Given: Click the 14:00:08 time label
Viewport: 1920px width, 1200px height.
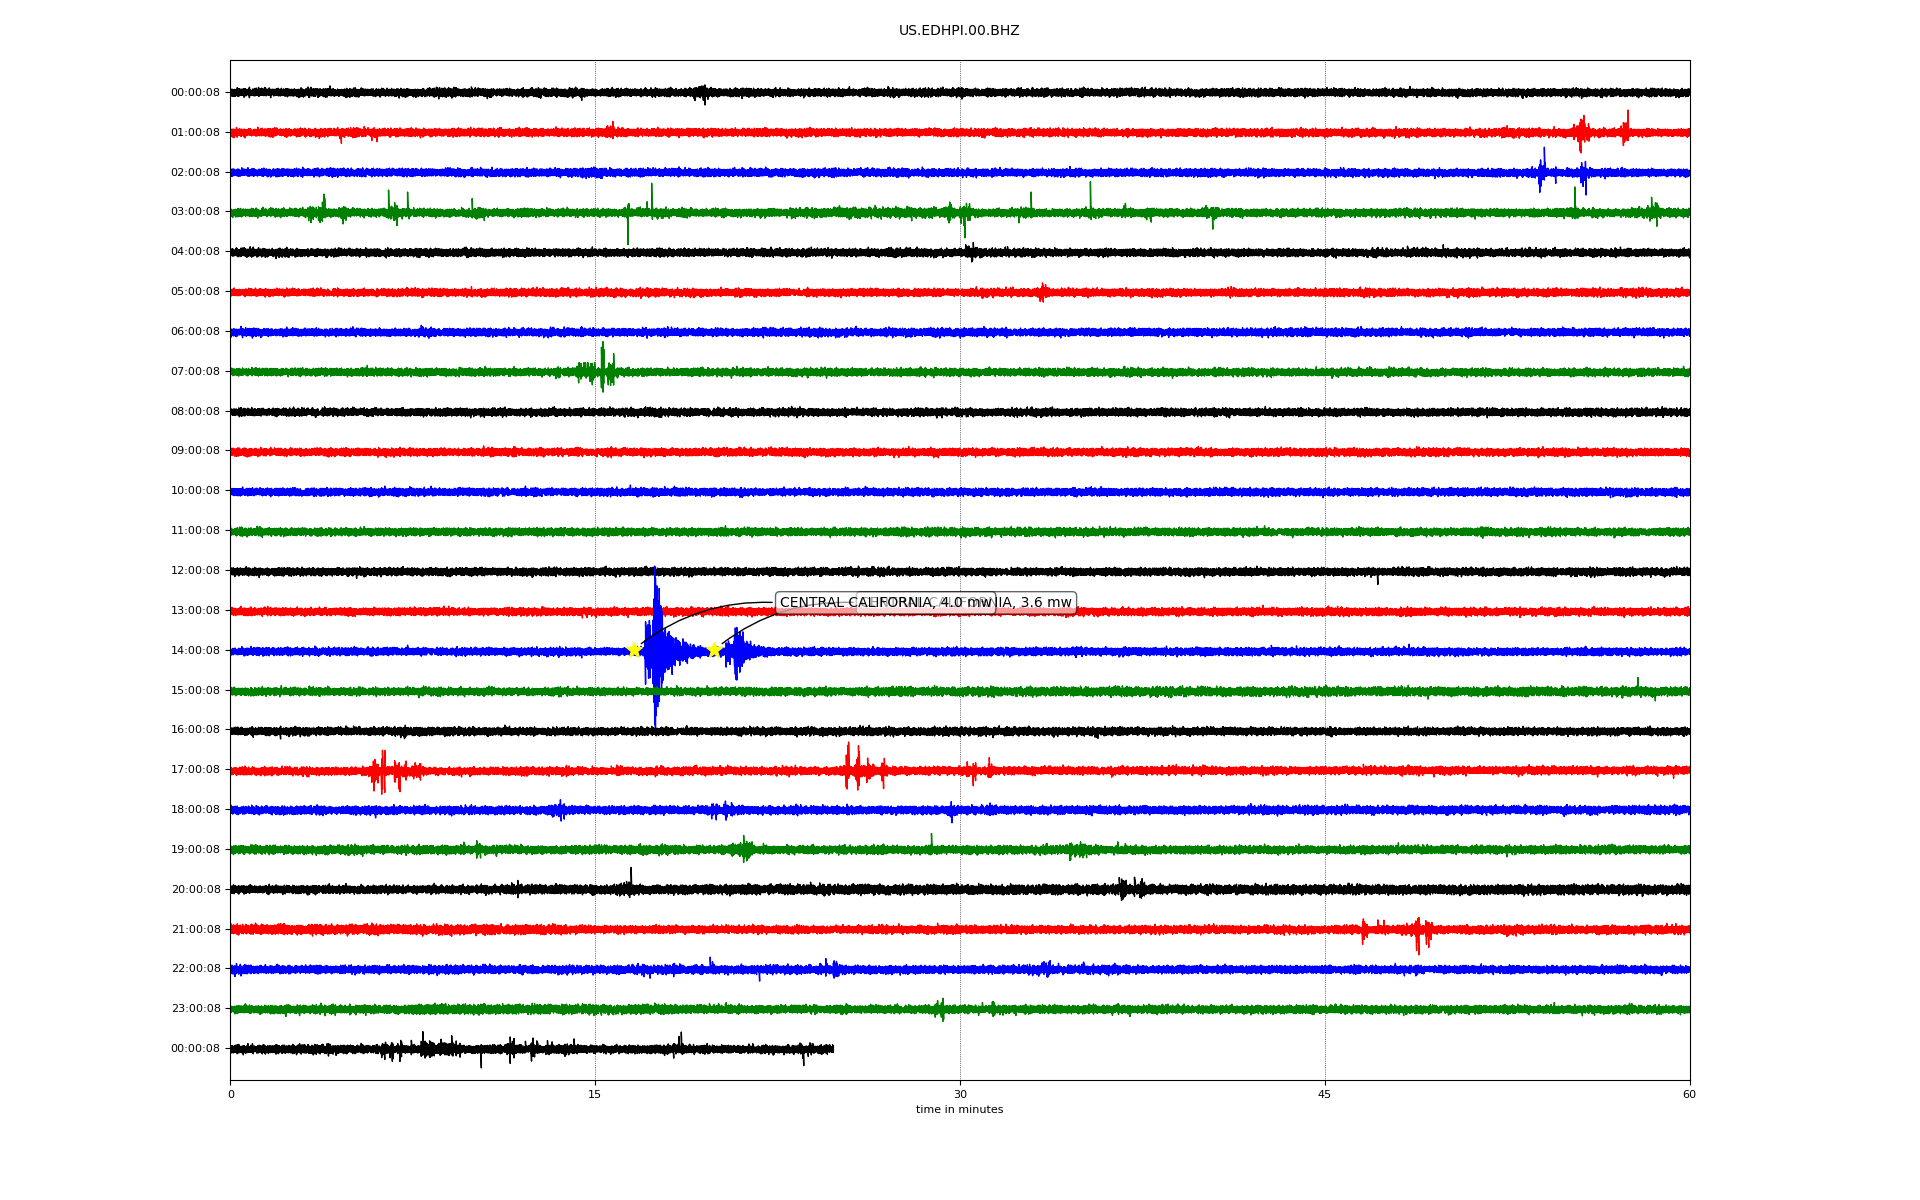Looking at the screenshot, I should tap(195, 651).
